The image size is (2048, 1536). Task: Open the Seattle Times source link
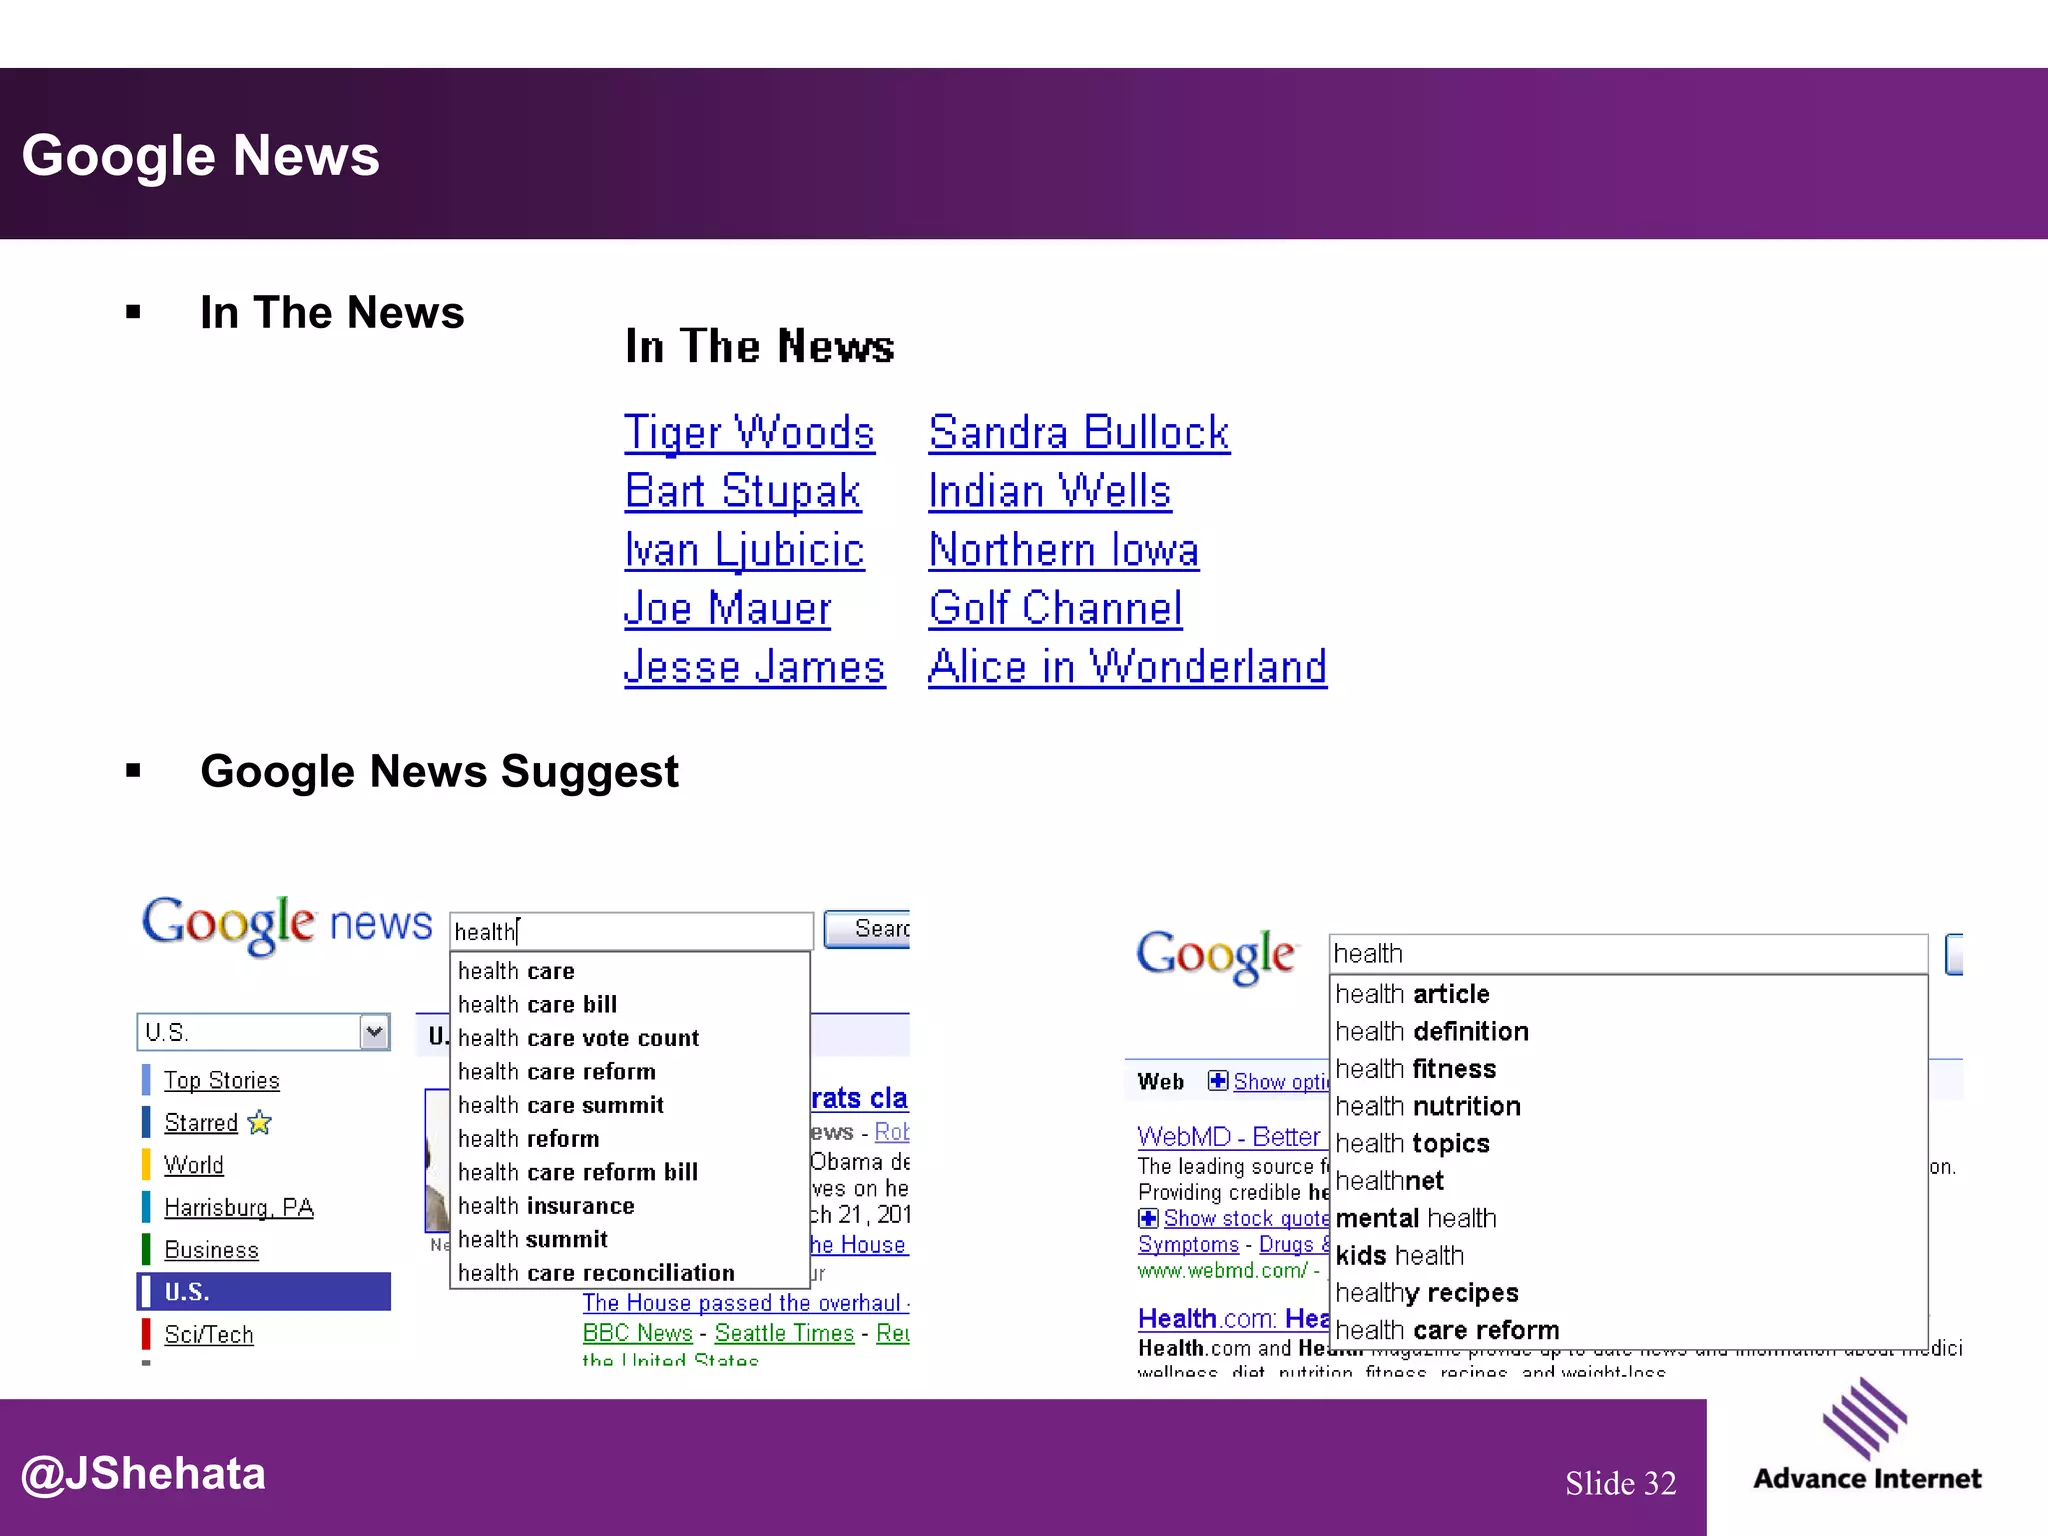pos(784,1333)
